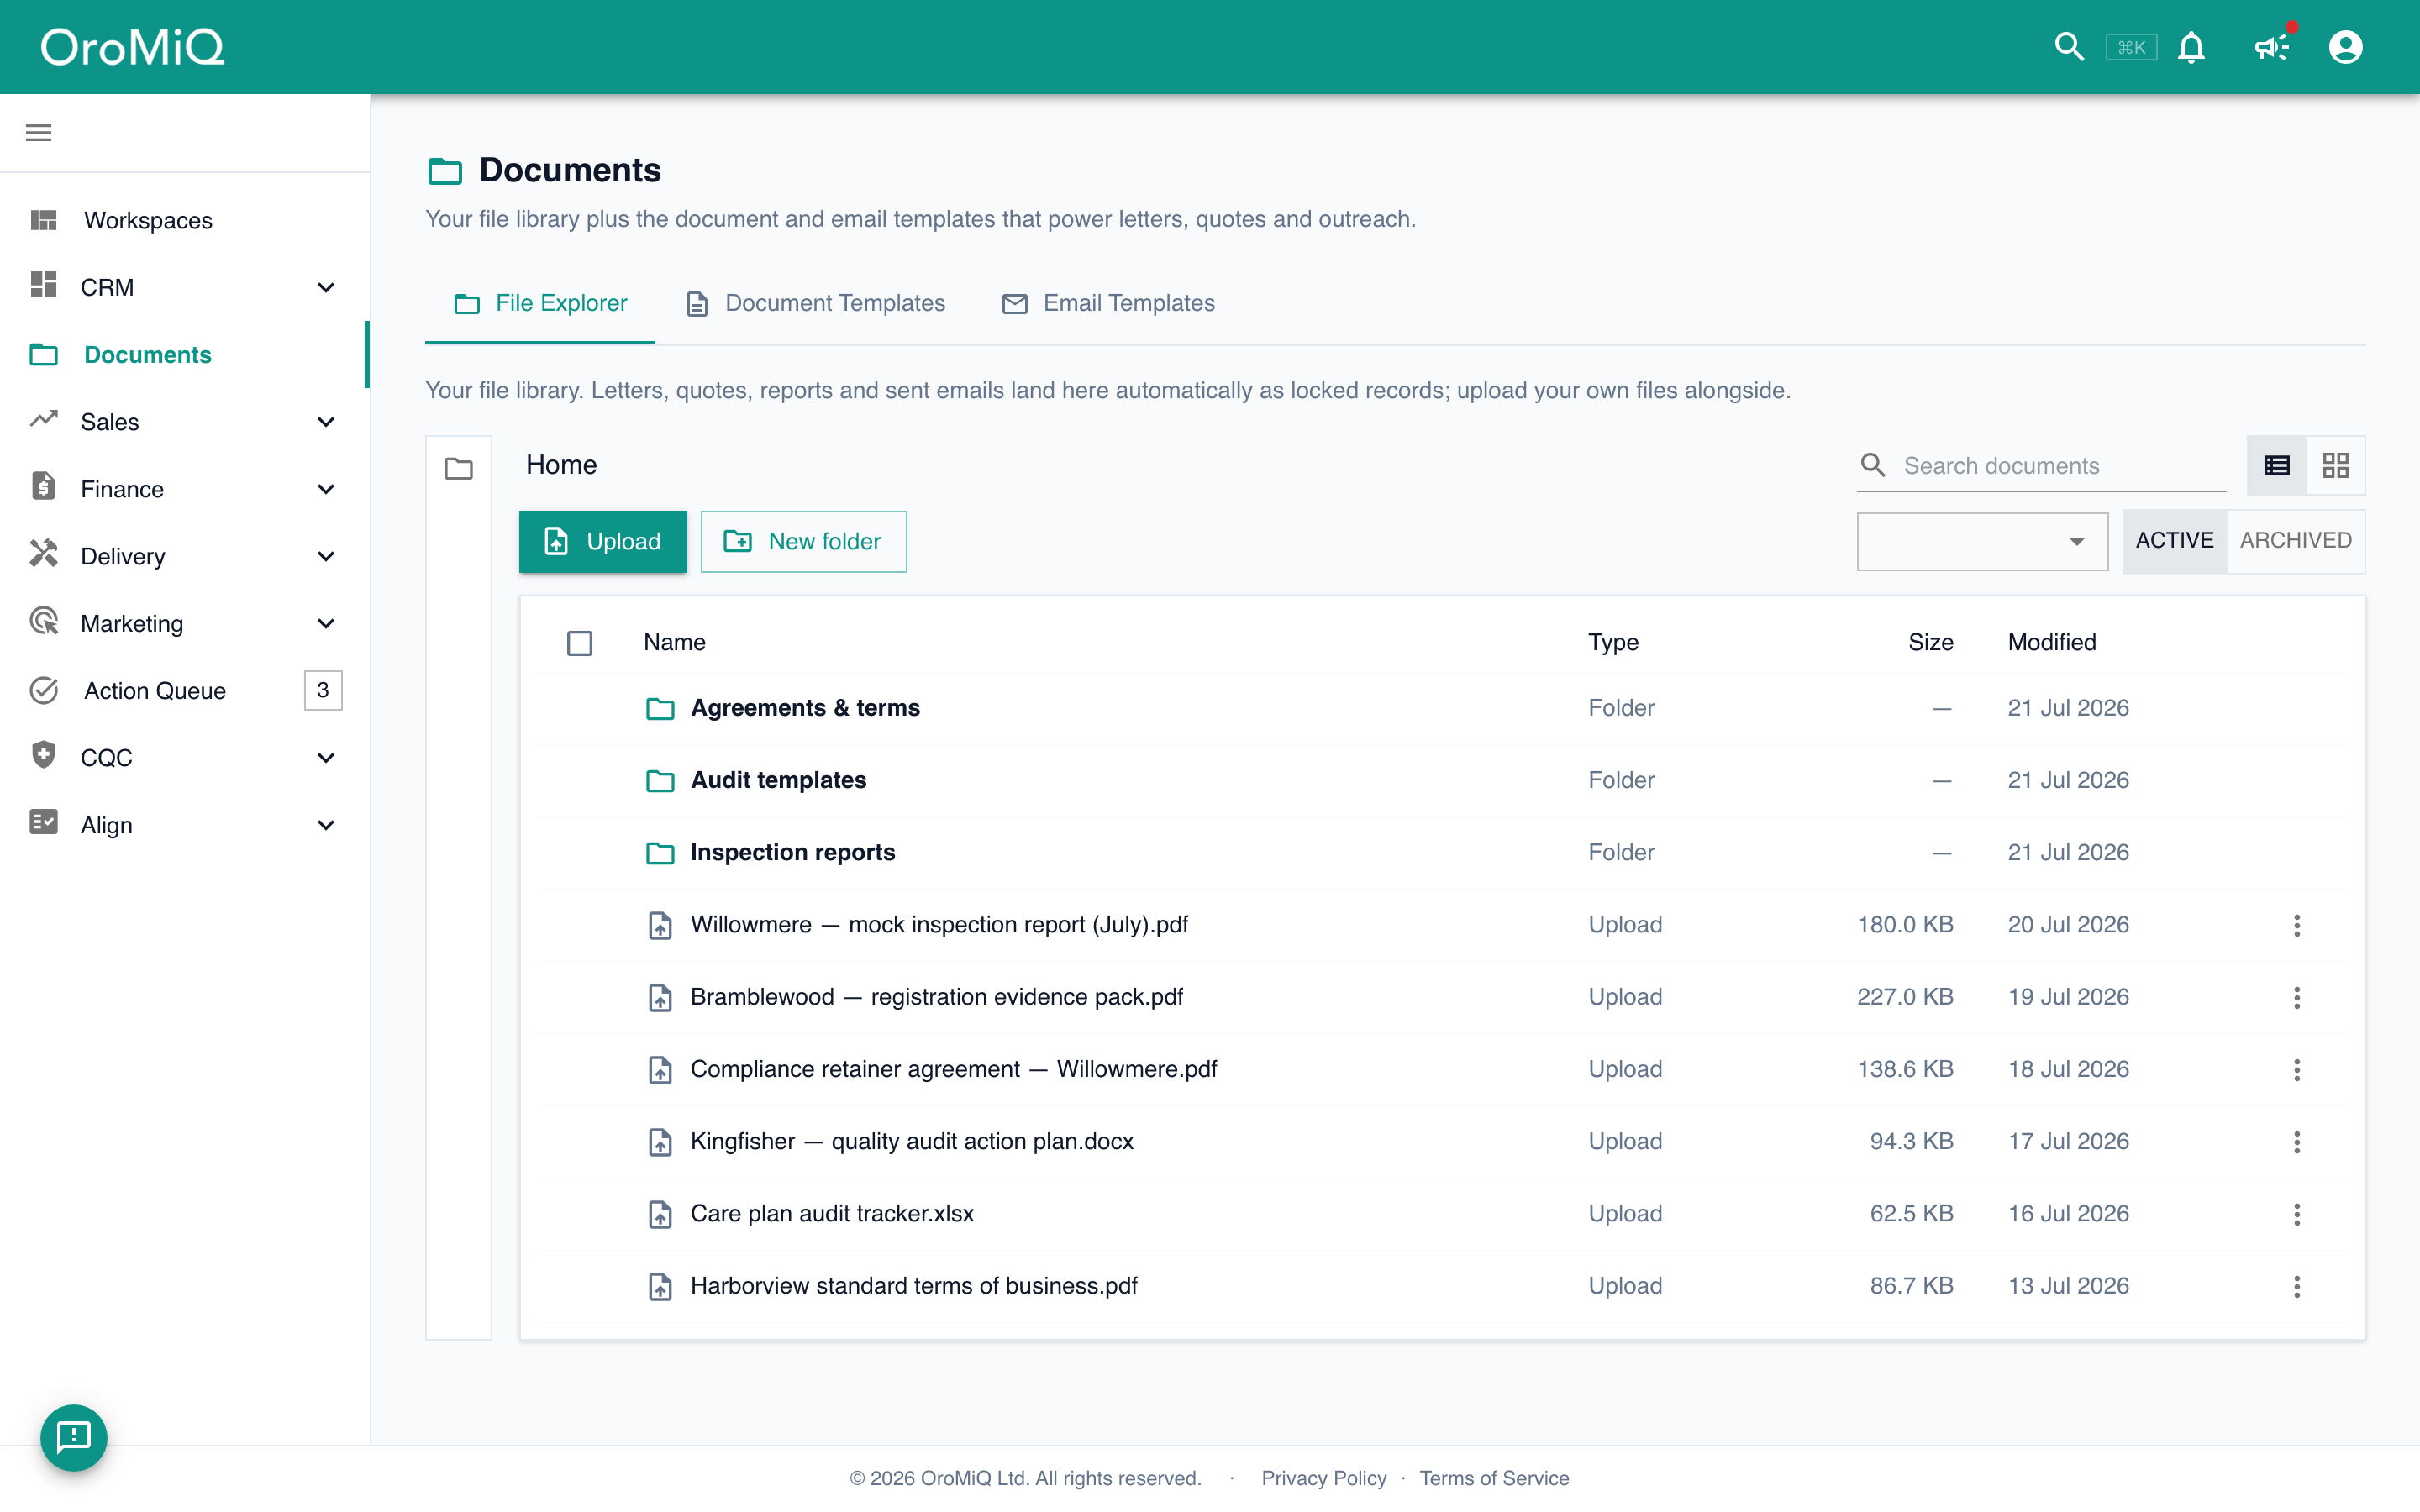Open more options for Care plan audit tracker
This screenshot has height=1512, width=2420.
pyautogui.click(x=2296, y=1214)
